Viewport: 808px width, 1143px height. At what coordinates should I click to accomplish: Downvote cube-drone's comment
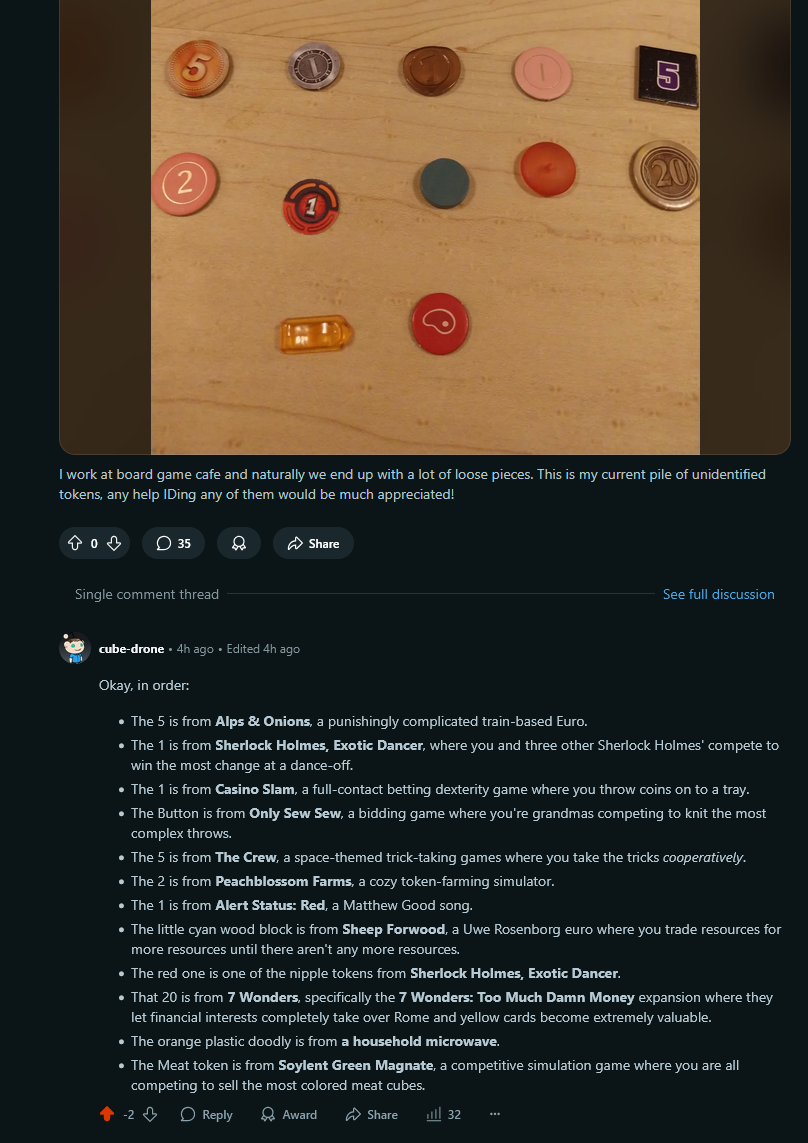click(x=149, y=1114)
